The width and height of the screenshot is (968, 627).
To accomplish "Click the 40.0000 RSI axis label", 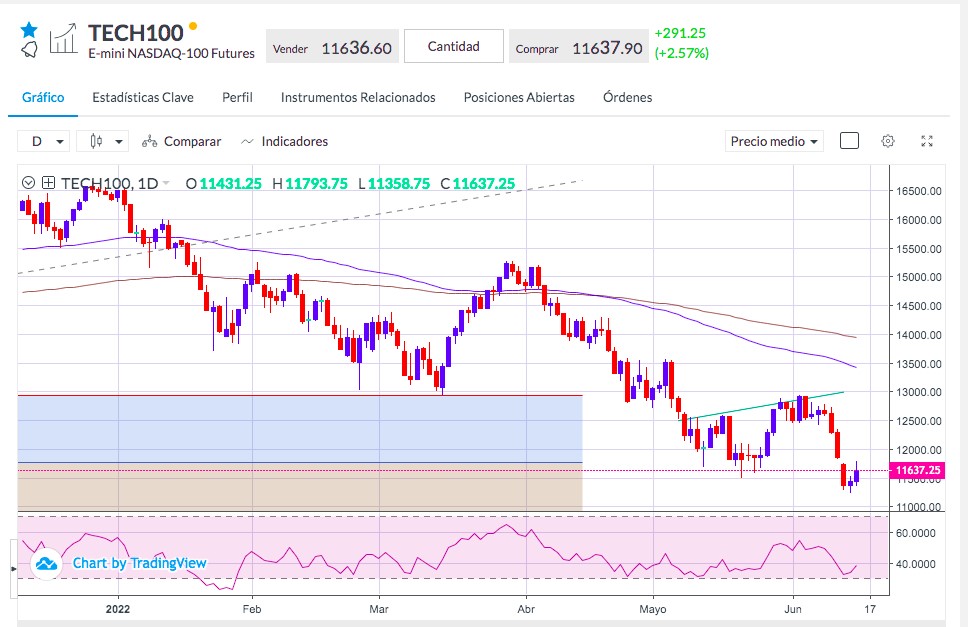I will point(916,563).
